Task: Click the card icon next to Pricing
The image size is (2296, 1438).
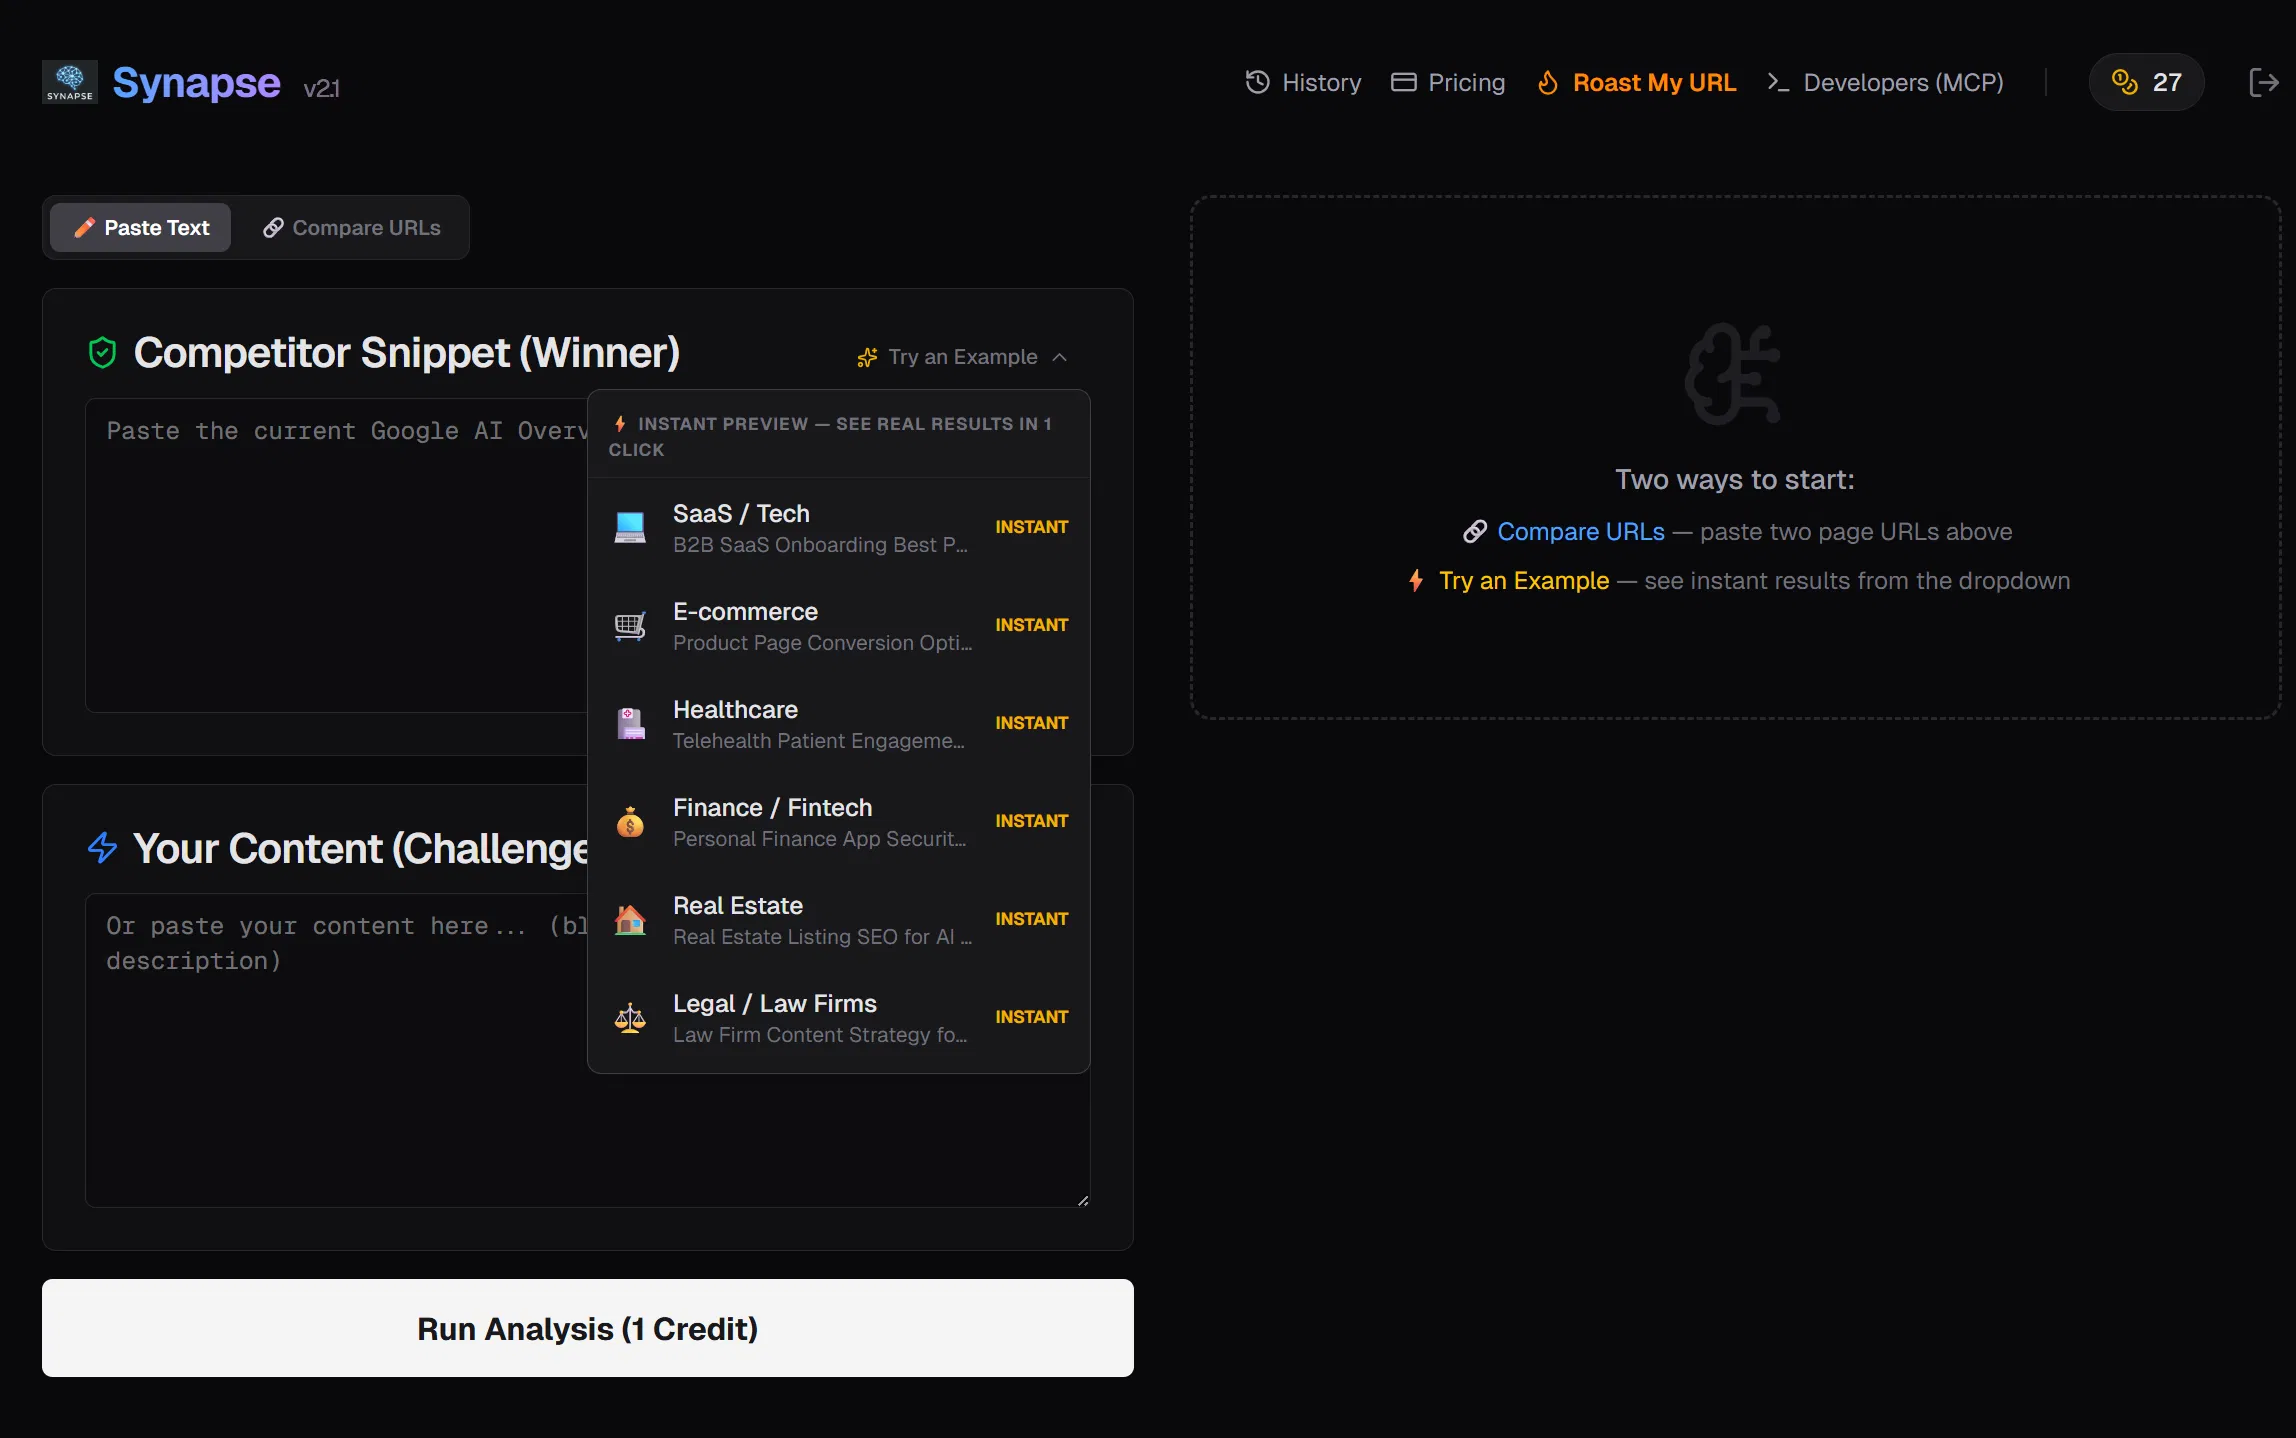Action: (1404, 82)
